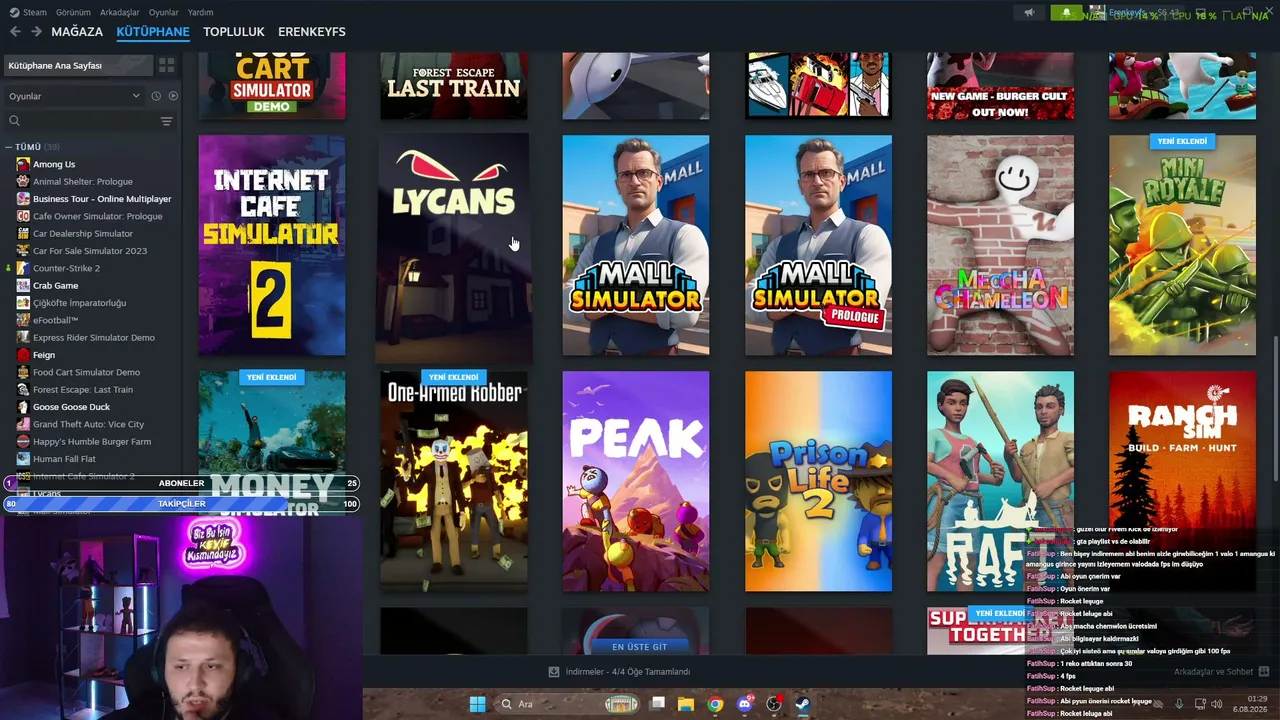Click the Express Rider Simulator Demo icon
This screenshot has height=720, width=1280.
[23, 337]
